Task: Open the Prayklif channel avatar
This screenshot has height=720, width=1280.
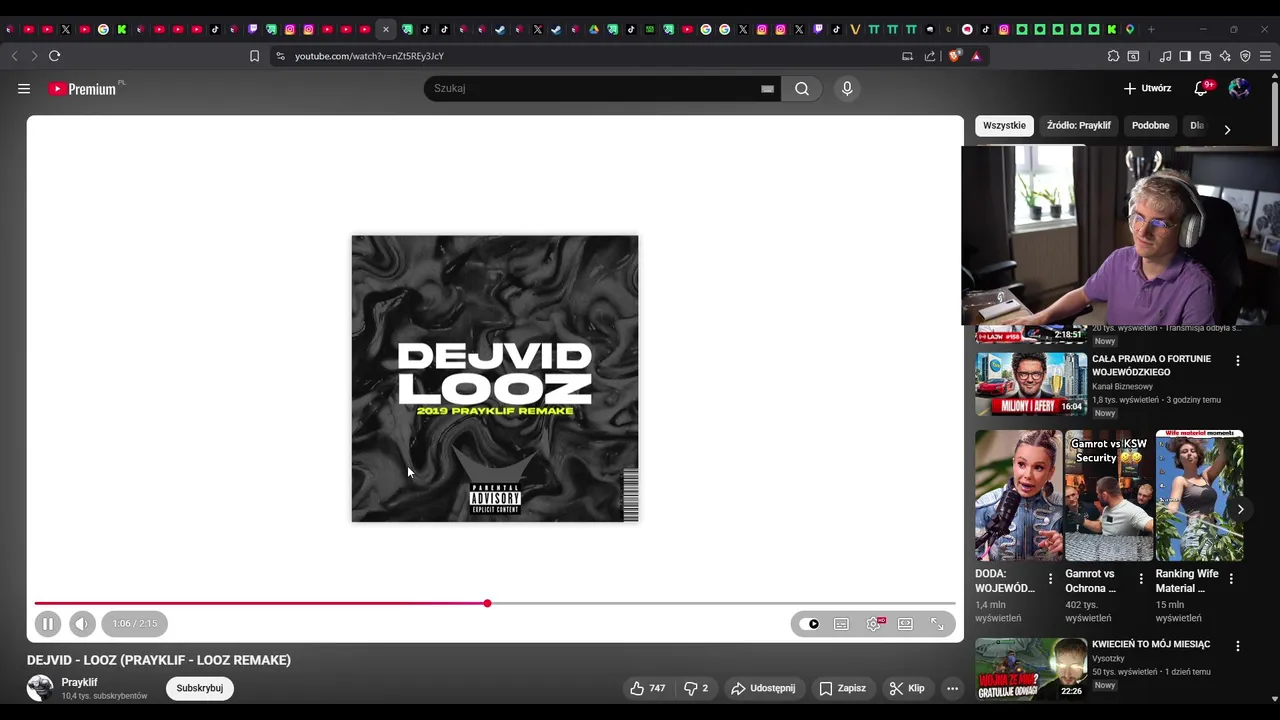Action: [40, 688]
